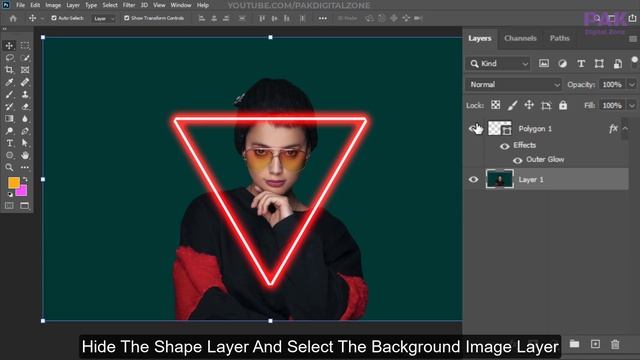The image size is (640, 360).
Task: Select the Pen tool
Action: point(25,131)
